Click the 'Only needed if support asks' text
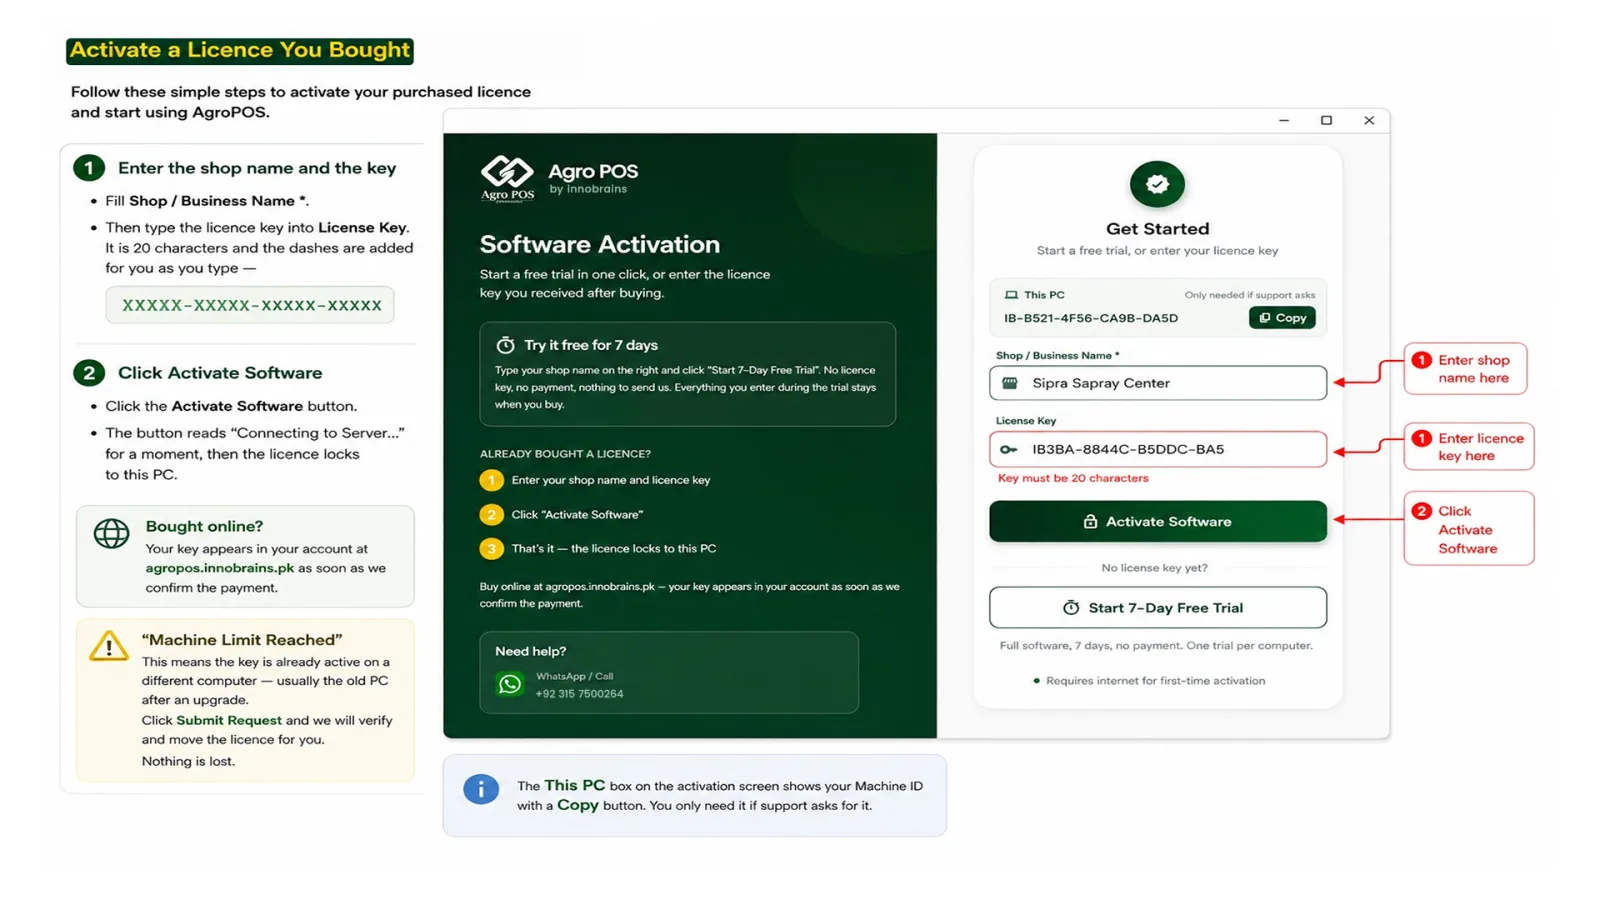This screenshot has height=900, width=1600. tap(1250, 295)
